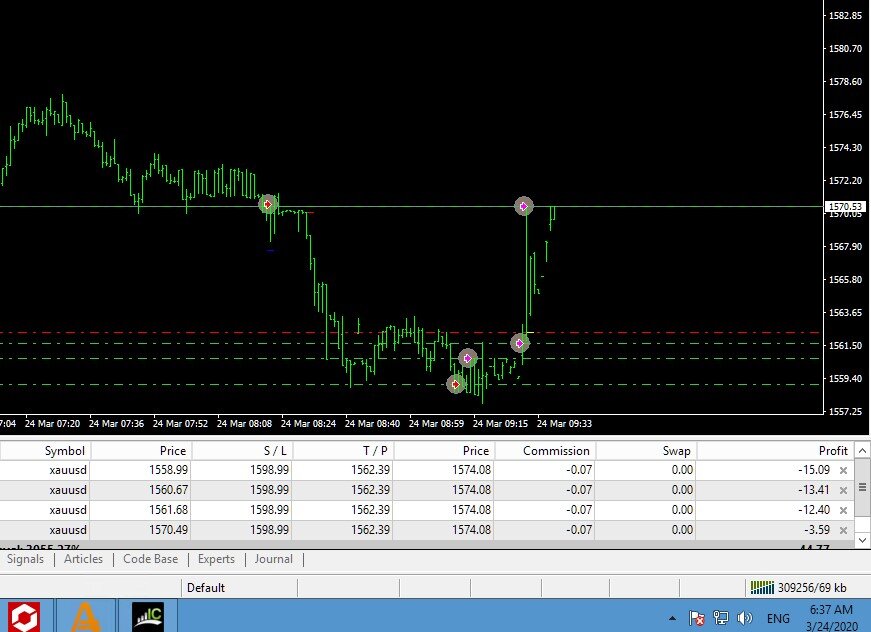This screenshot has height=632, width=871.
Task: Close the xauusd position opened at 1558.99
Action: [843, 470]
